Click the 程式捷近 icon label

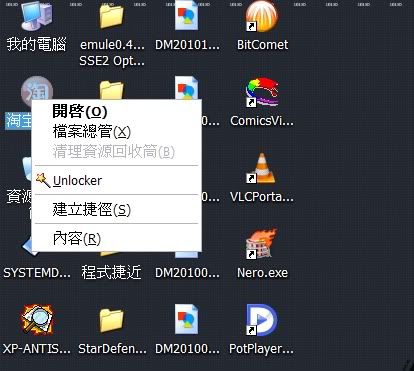[111, 273]
